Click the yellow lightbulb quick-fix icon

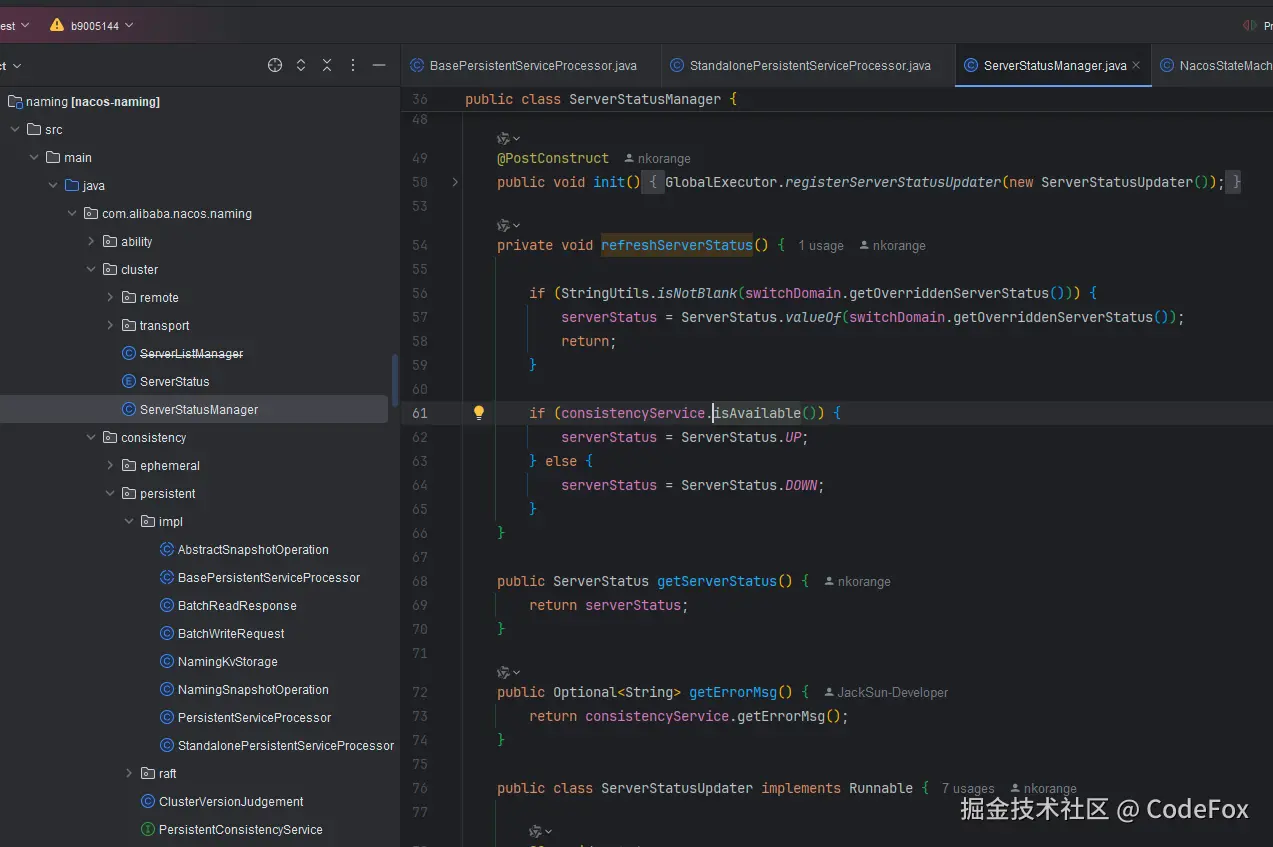(x=479, y=413)
